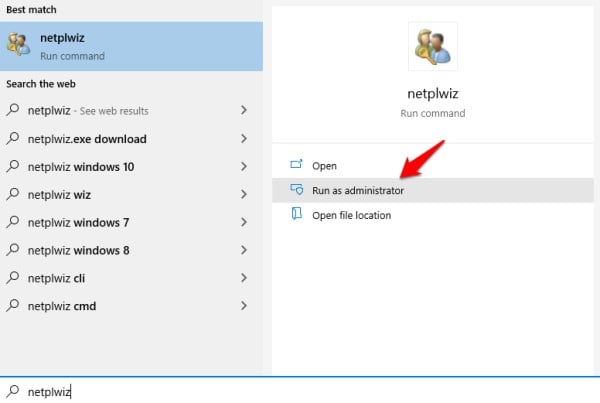Click the 'Search the web' heading
The image size is (600, 403).
41,84
